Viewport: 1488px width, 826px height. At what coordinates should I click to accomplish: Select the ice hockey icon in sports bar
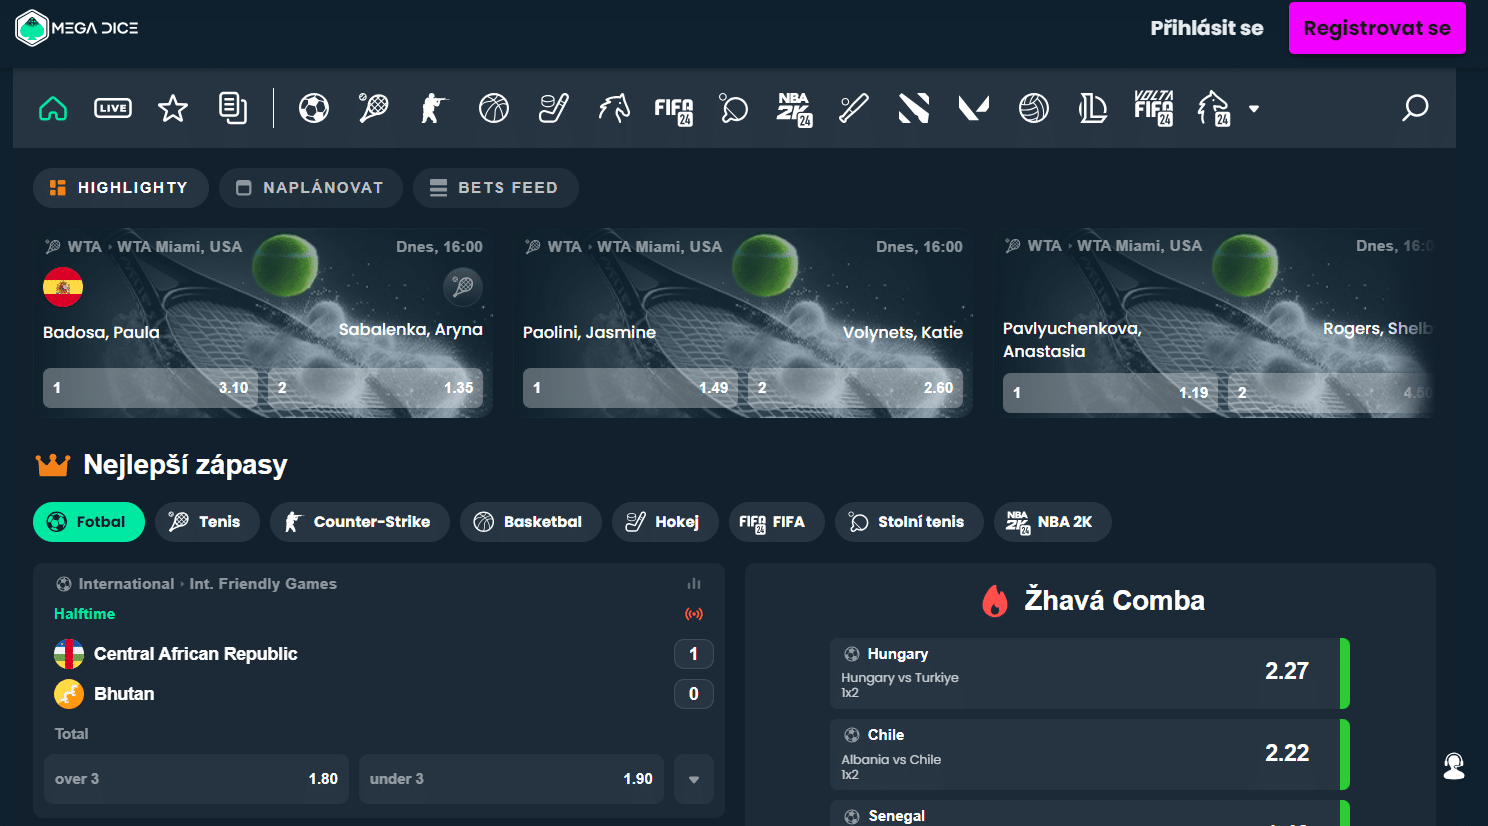[x=554, y=108]
